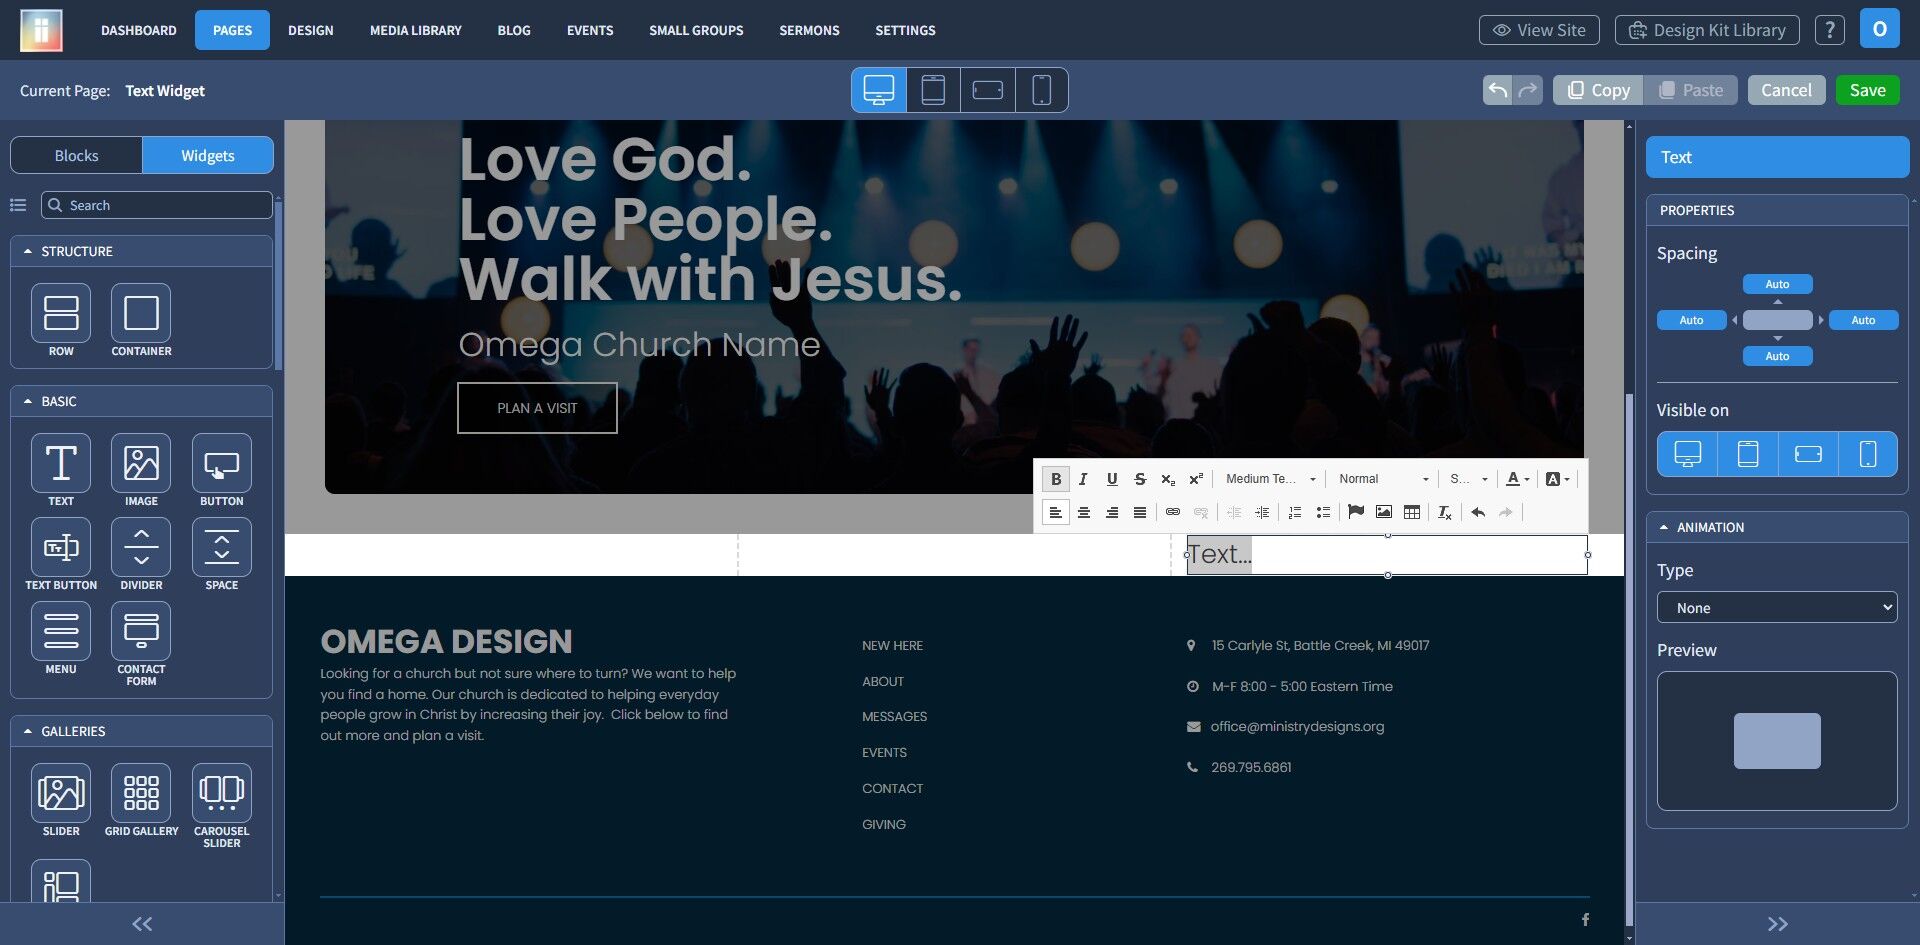Screen dimensions: 1920x945
Task: Apply strikethrough formatting in text toolbar
Action: click(1139, 479)
